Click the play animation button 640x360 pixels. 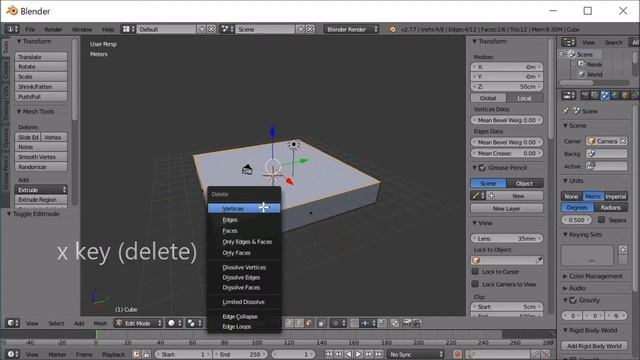[358, 354]
